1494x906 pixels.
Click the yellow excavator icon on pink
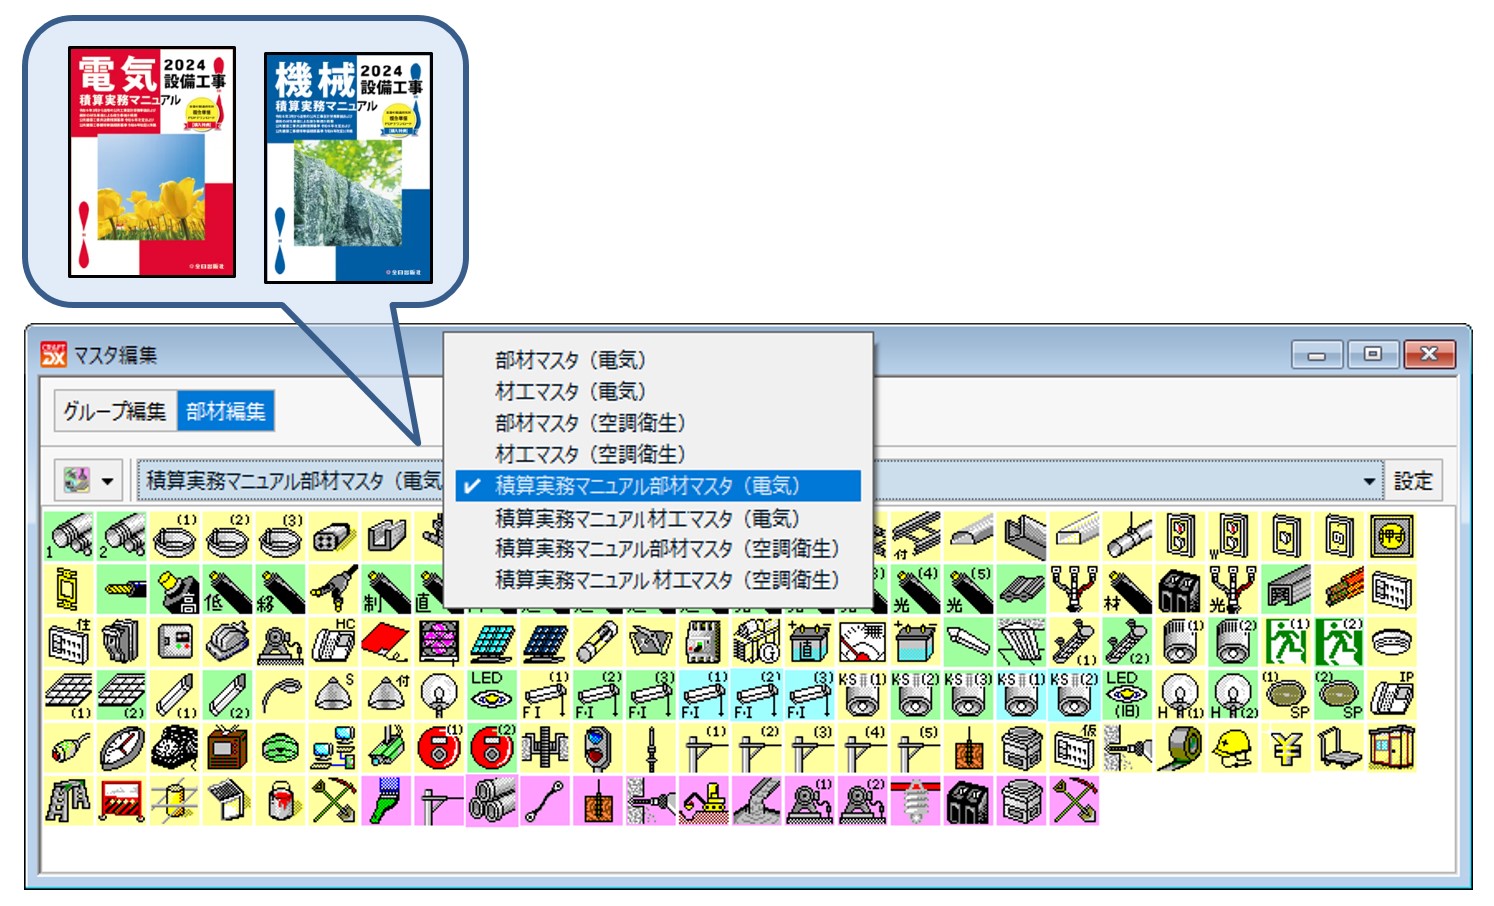click(703, 800)
